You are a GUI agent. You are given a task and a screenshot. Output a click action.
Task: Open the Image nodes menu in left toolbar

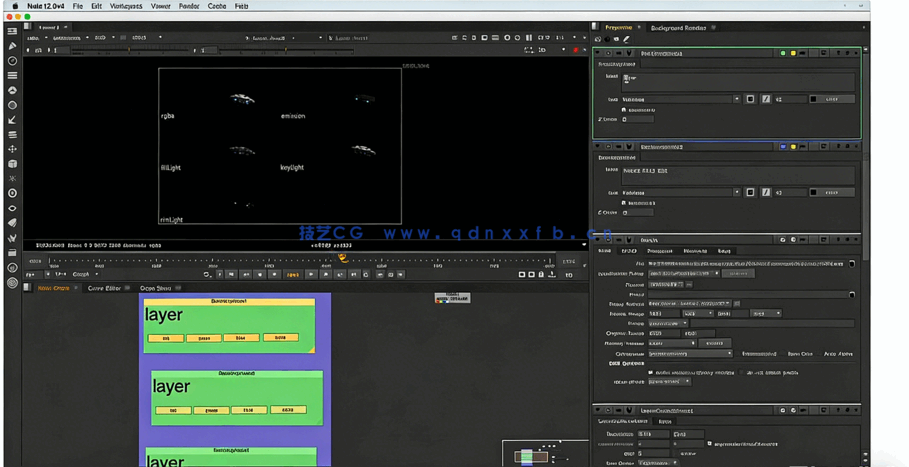click(12, 32)
